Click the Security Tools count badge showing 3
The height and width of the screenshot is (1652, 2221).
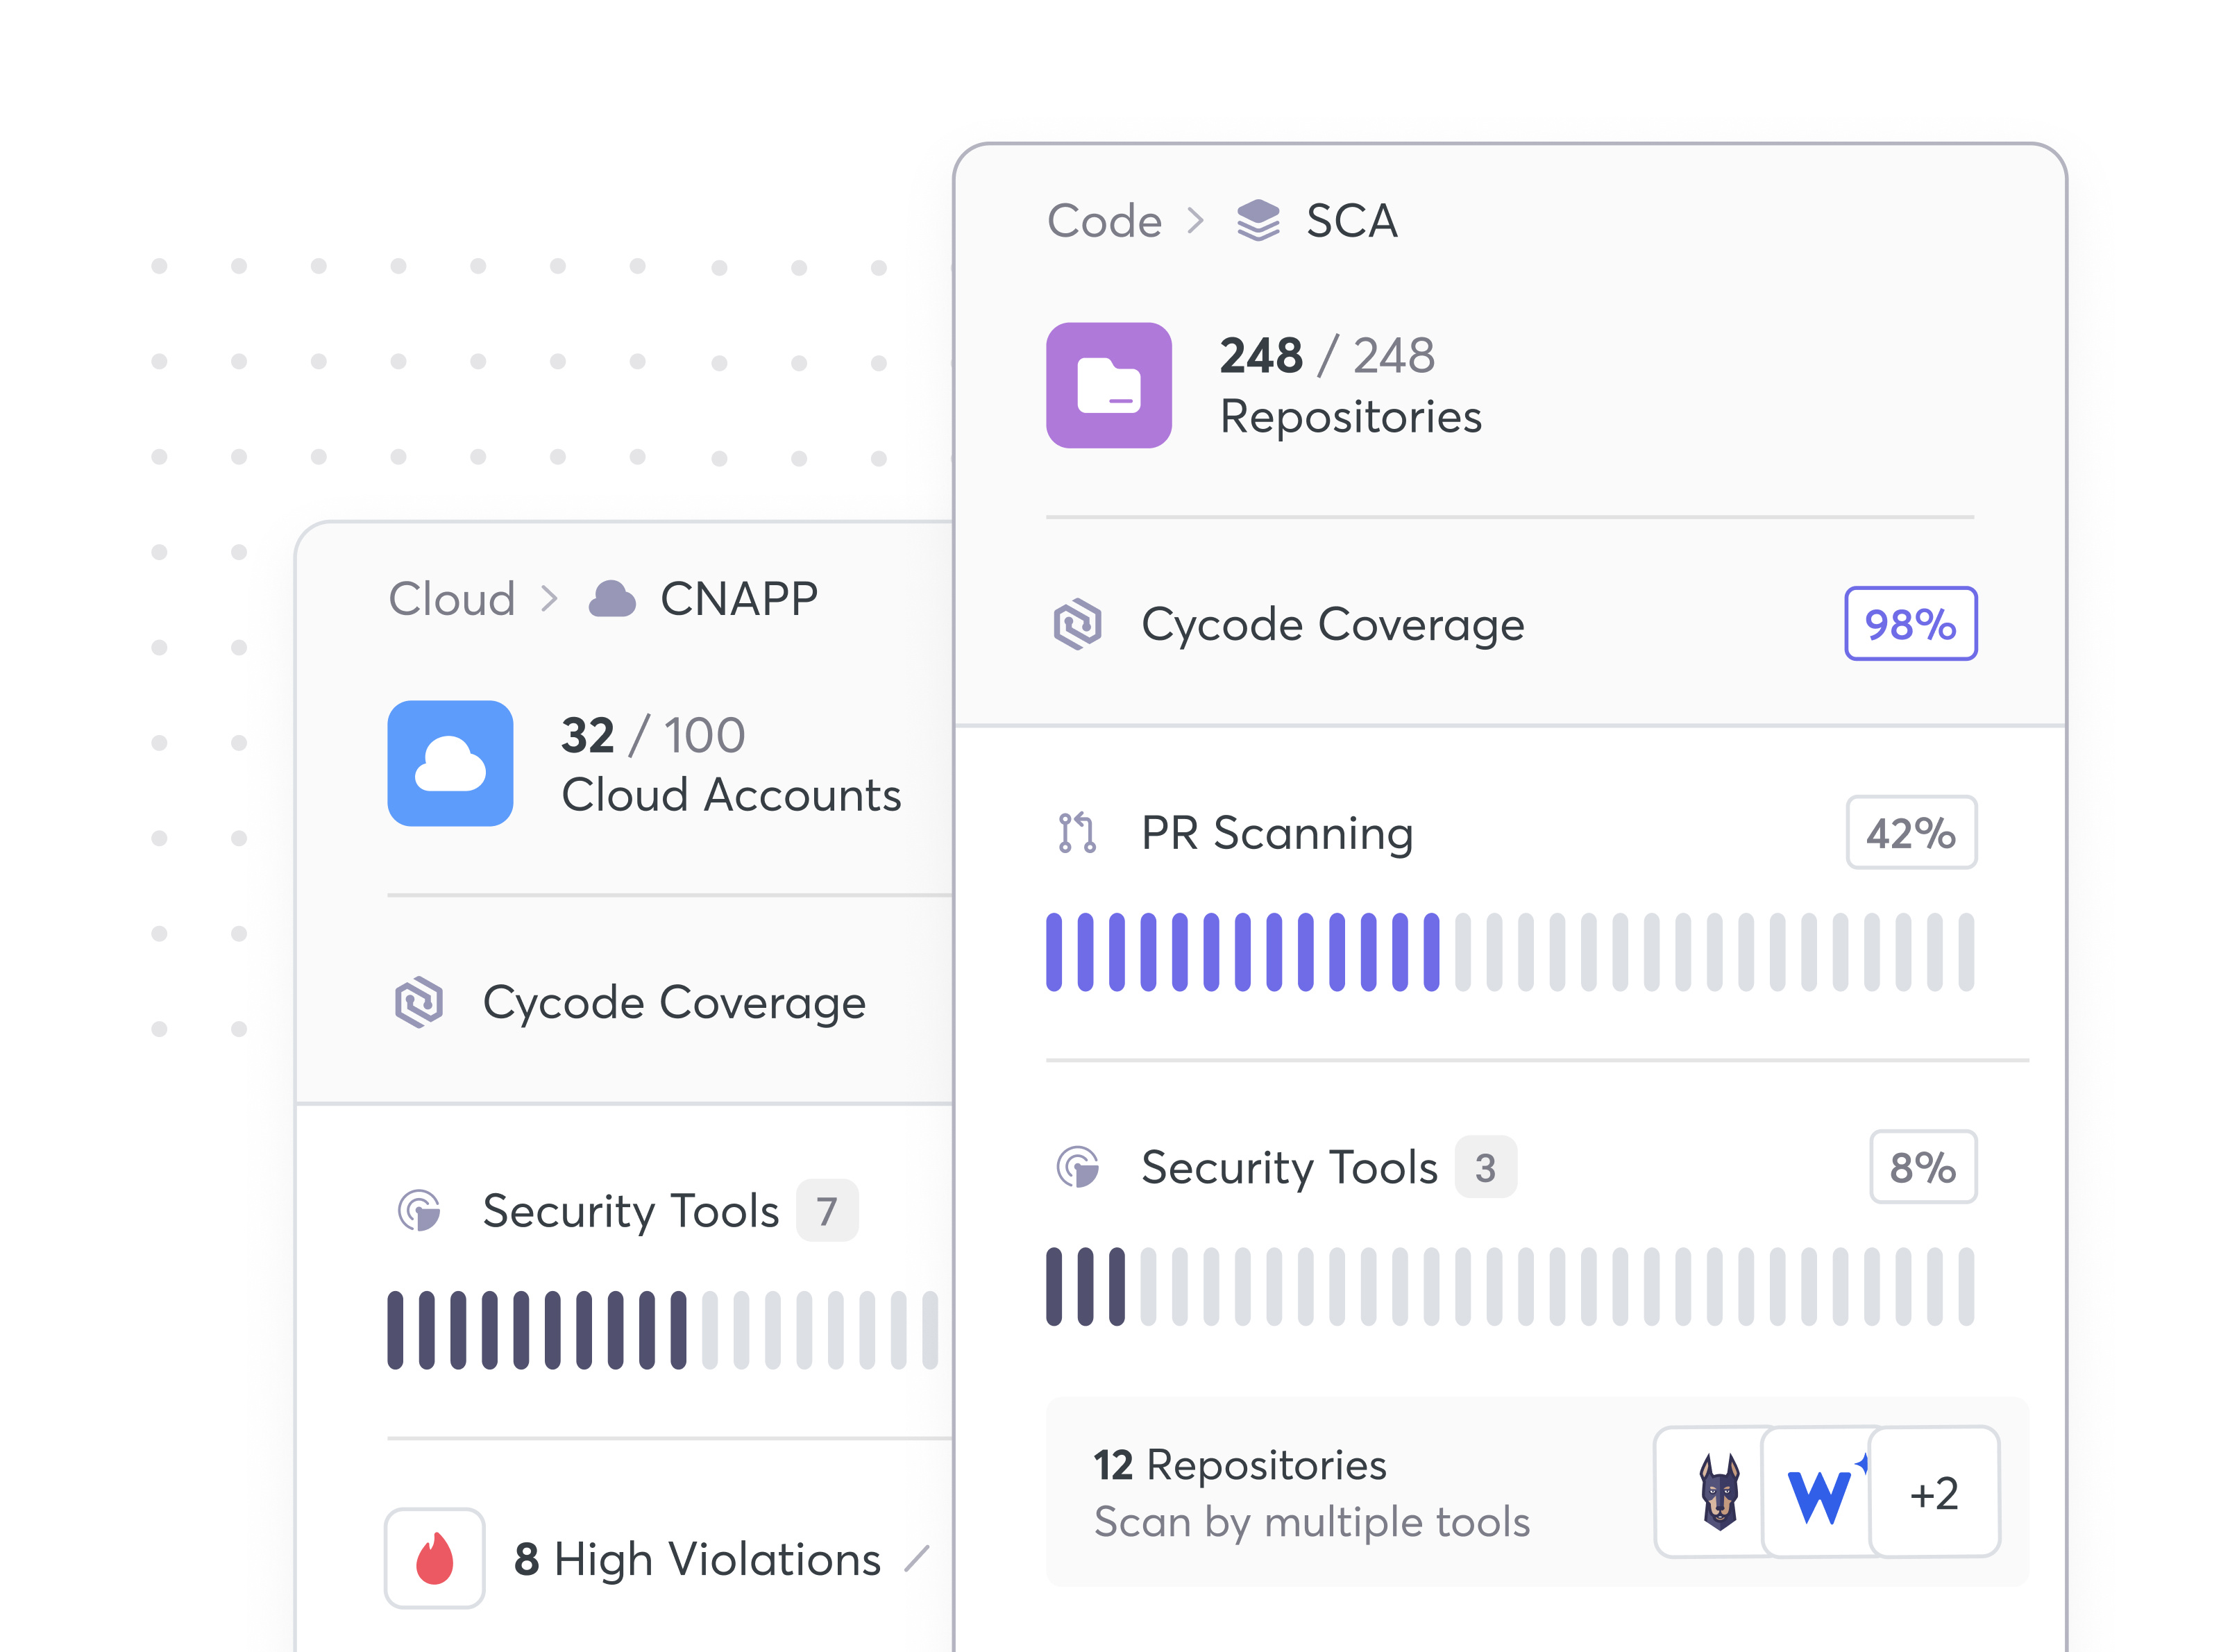click(1487, 1166)
